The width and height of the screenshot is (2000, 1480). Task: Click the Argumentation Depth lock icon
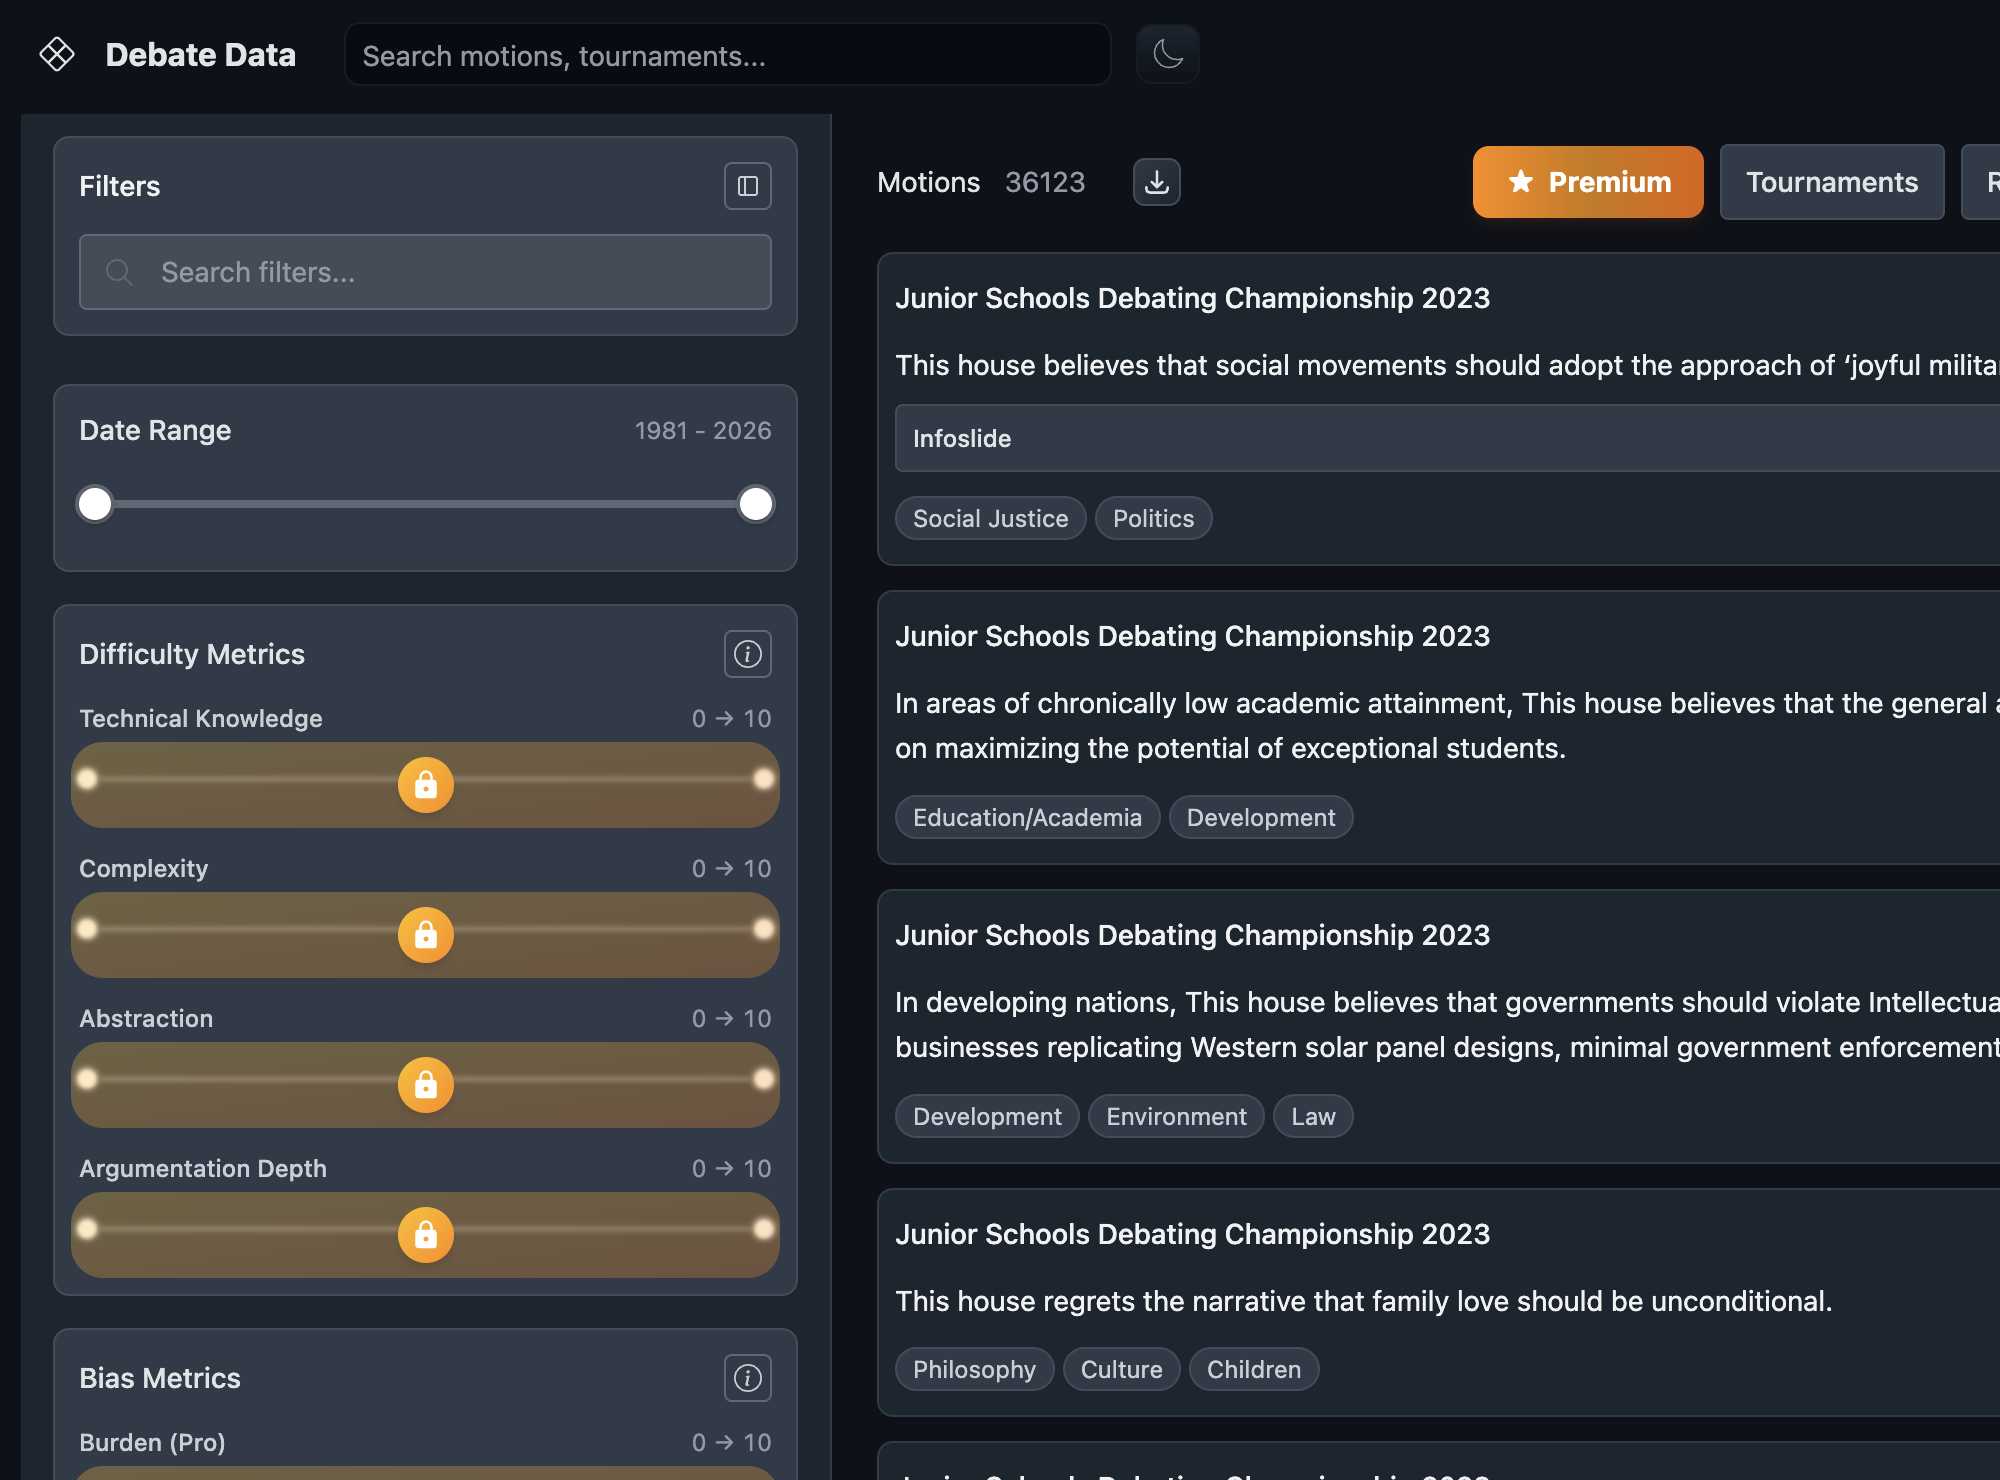426,1235
